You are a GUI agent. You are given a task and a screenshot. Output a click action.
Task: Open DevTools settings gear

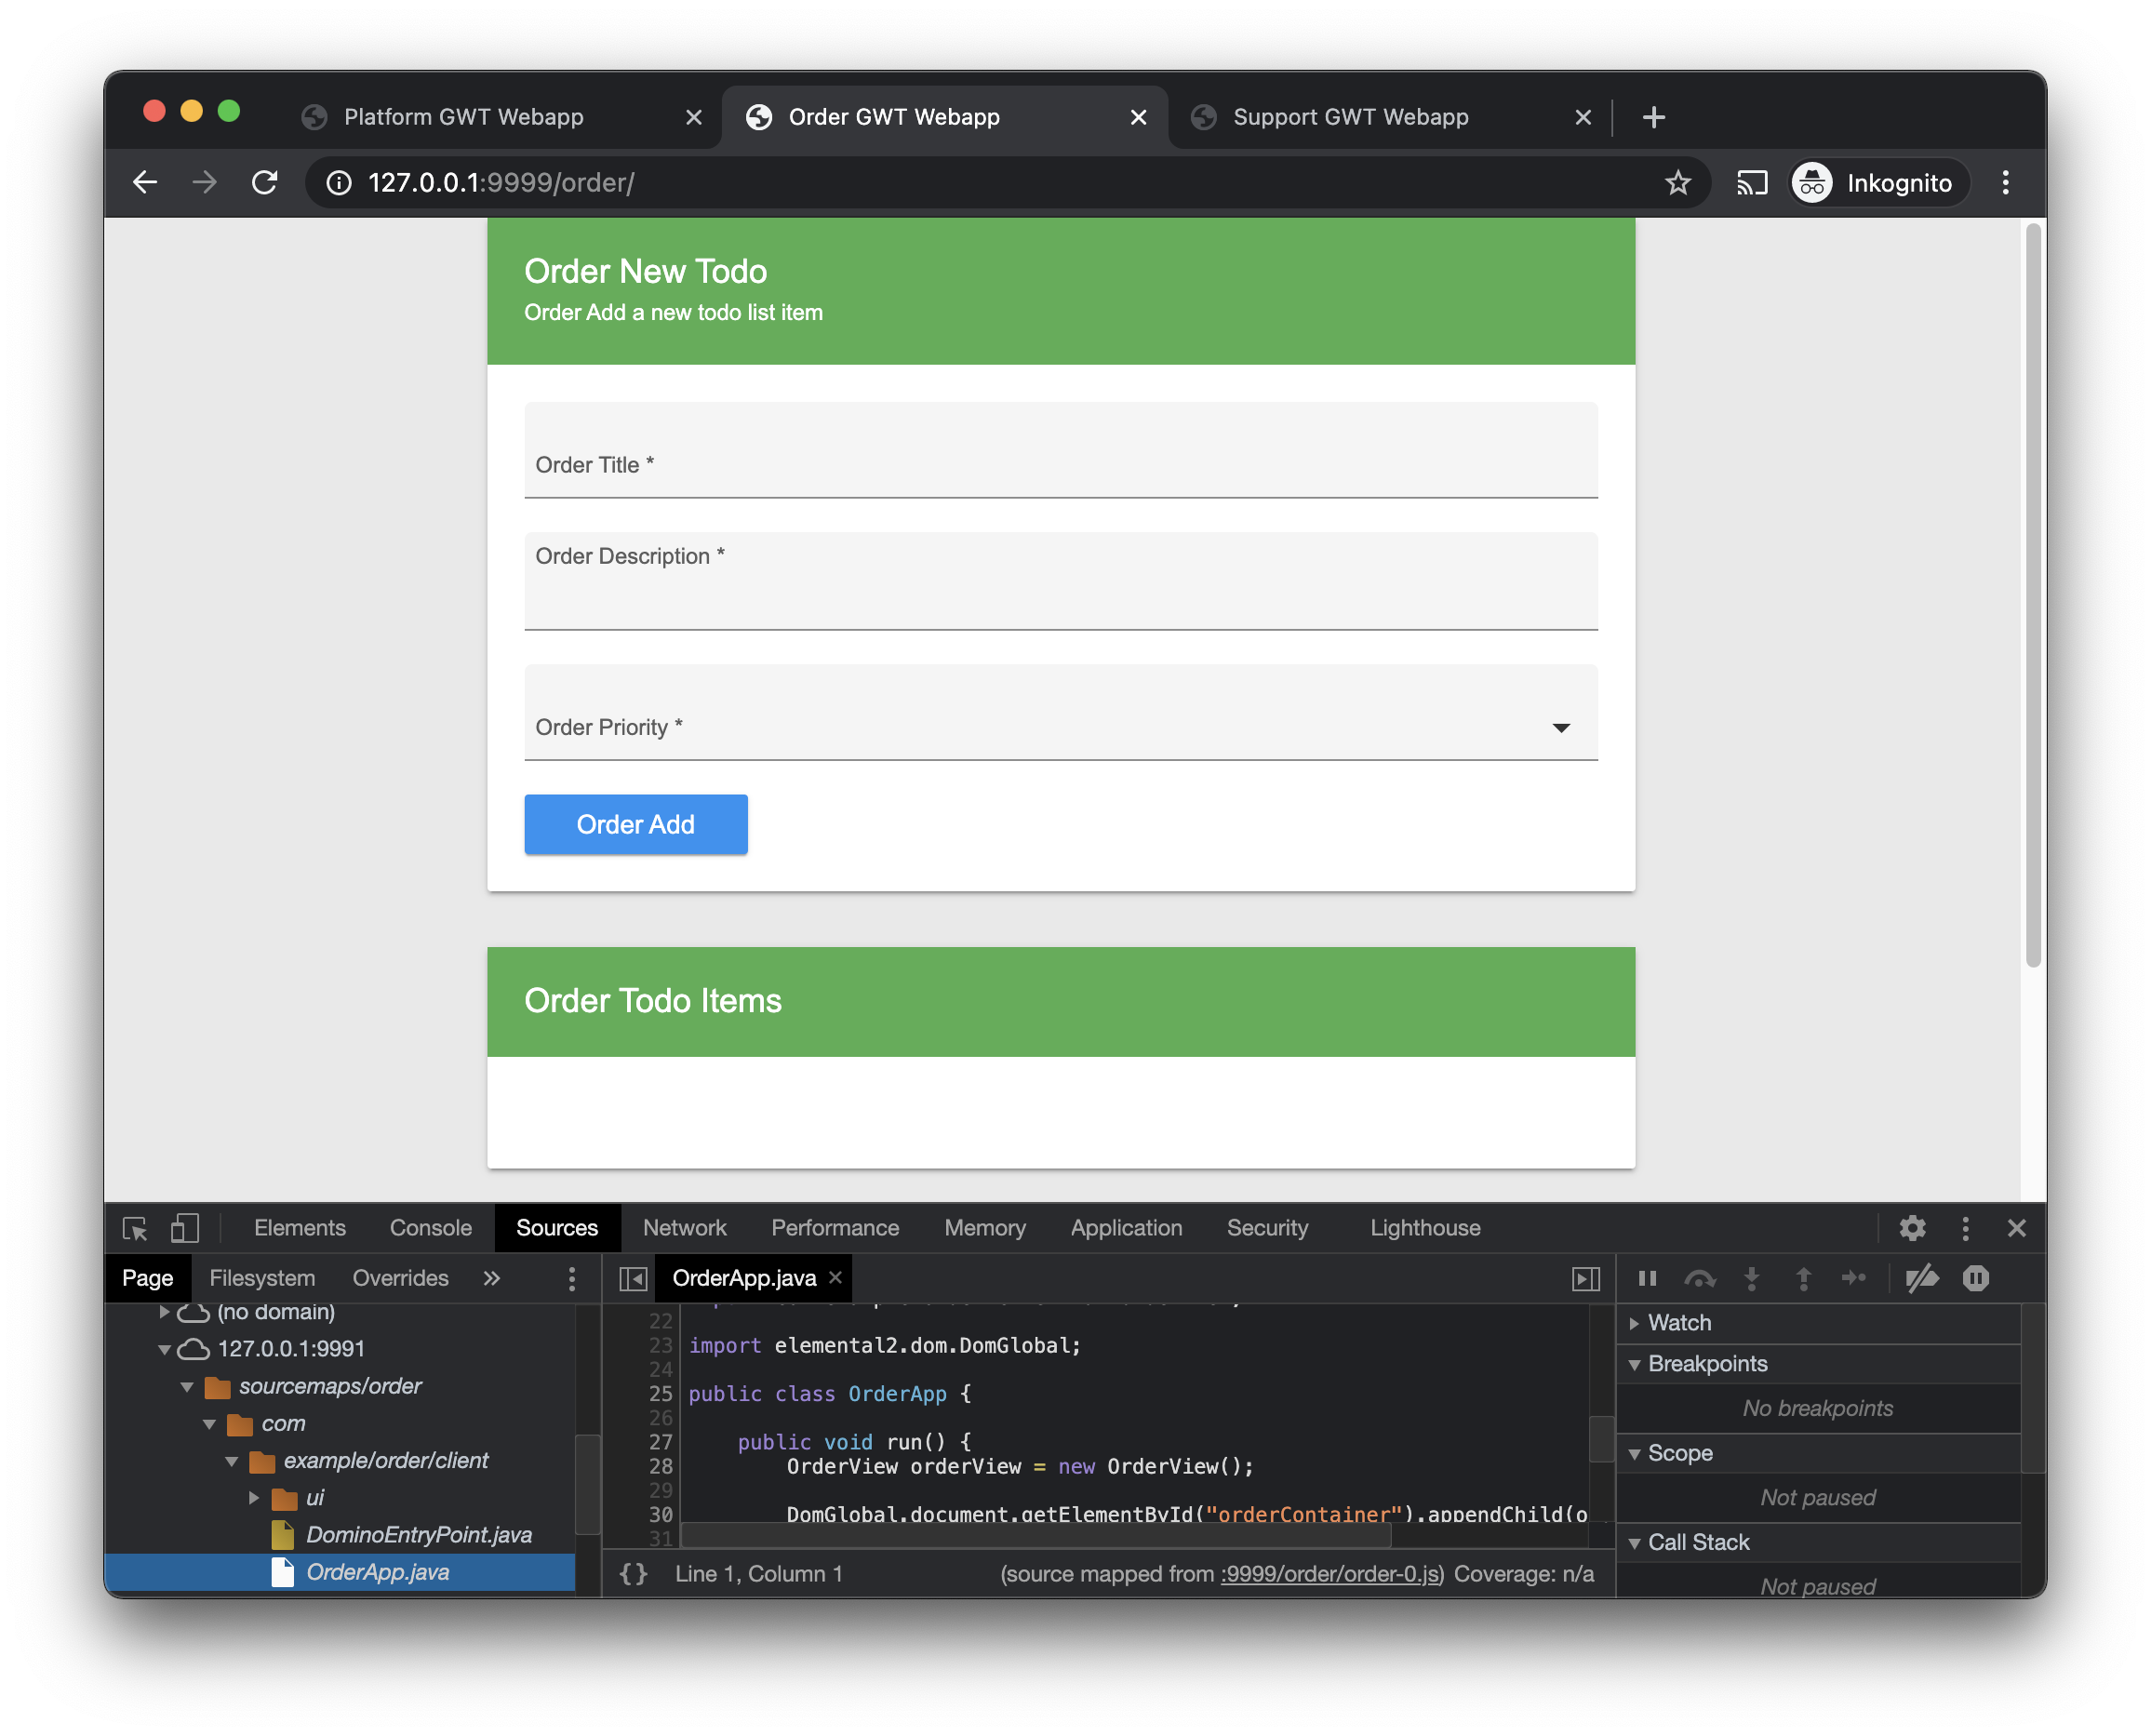click(1912, 1228)
